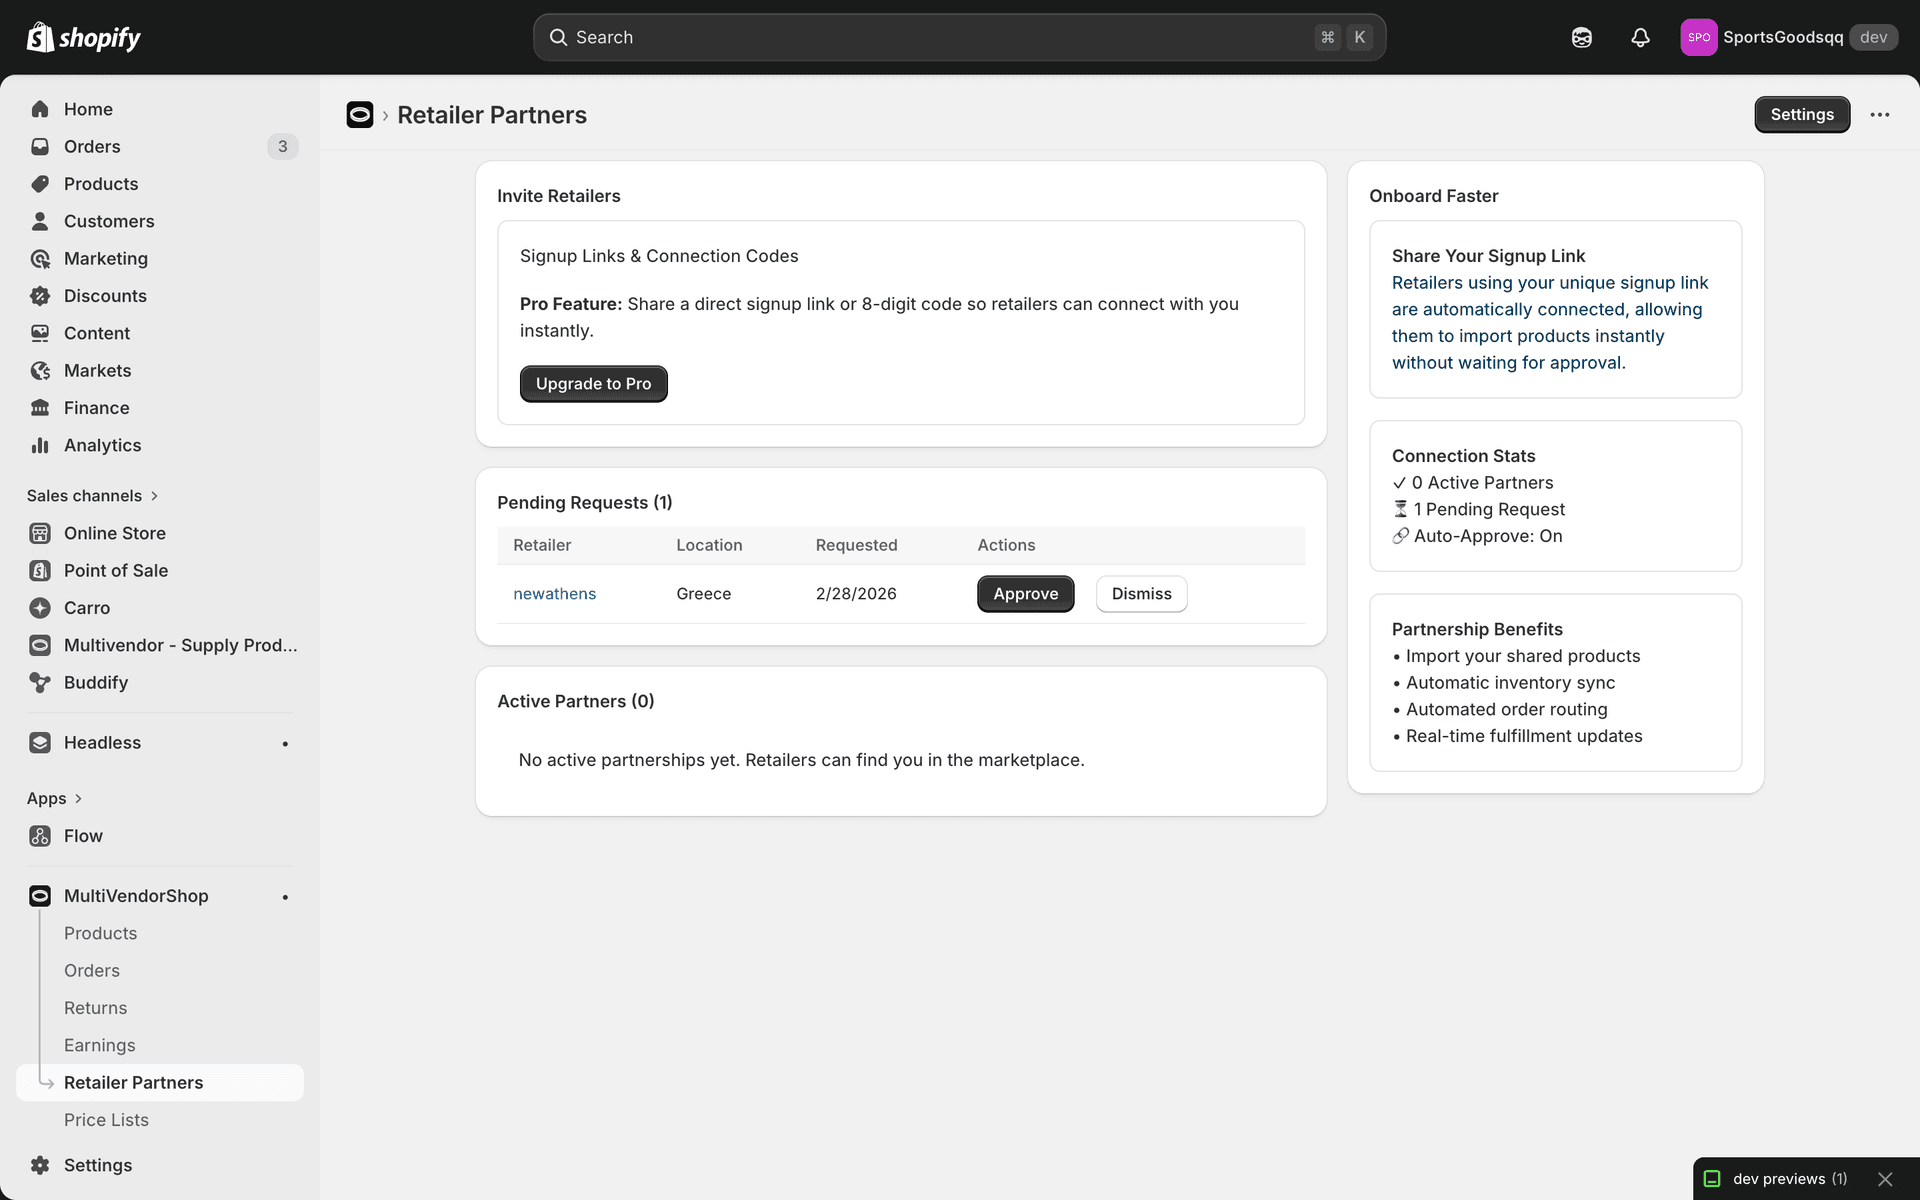1920x1200 pixels.
Task: Expand the Apps section
Action: [54, 798]
